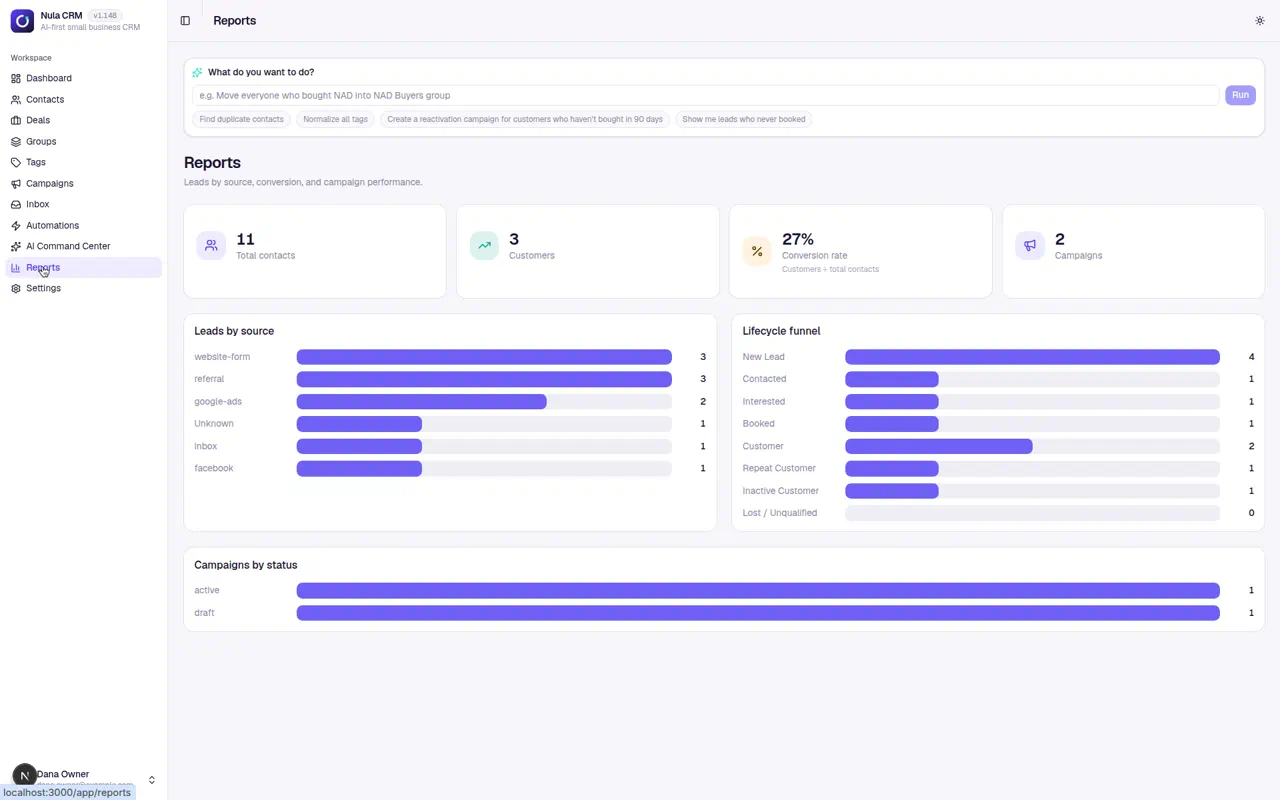Click the Tags label icon in sidebar
Screen dimensions: 1280x800
click(x=16, y=162)
